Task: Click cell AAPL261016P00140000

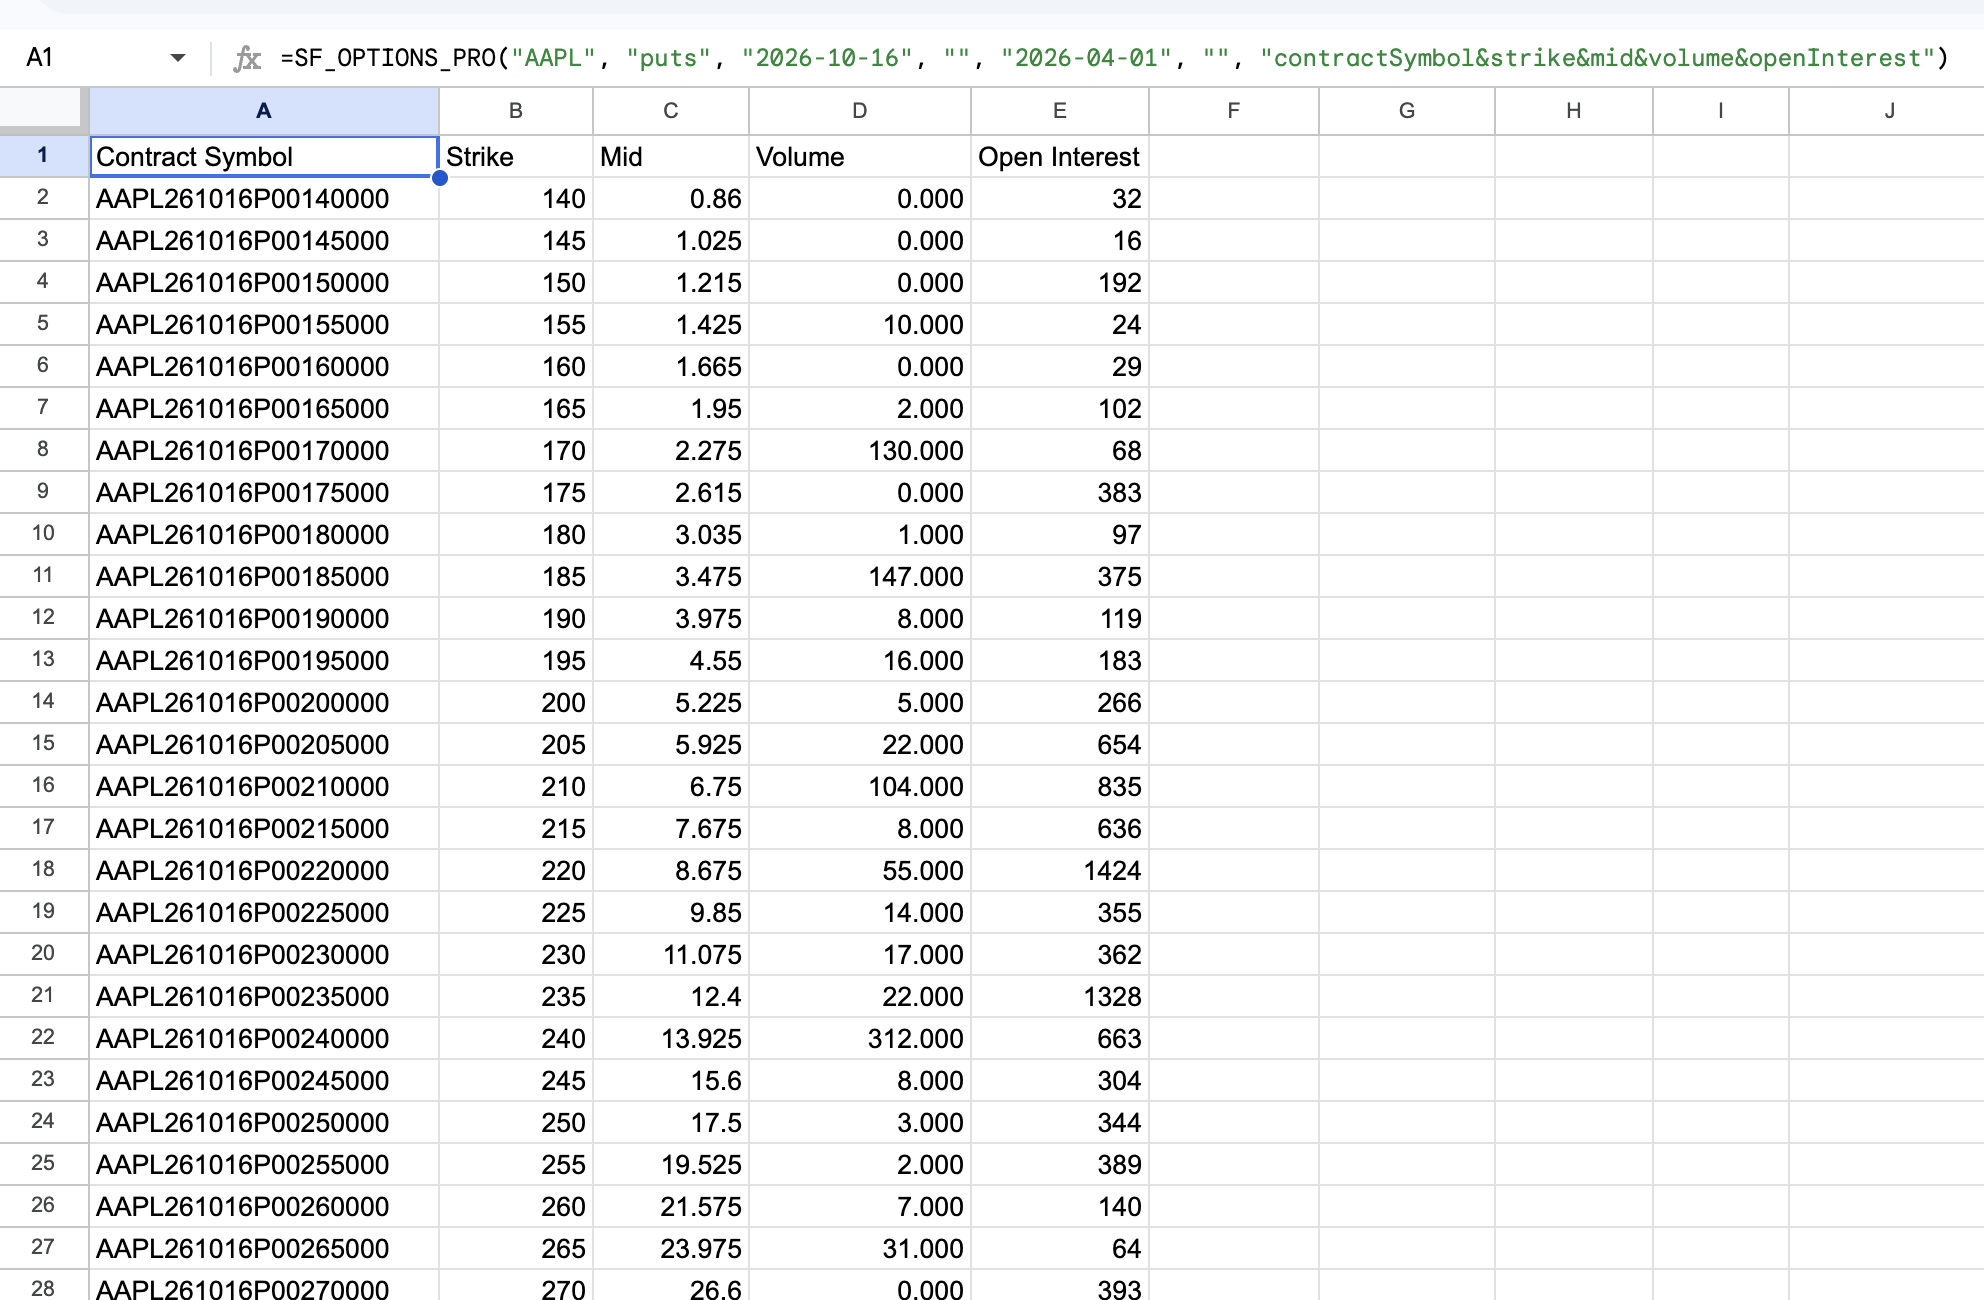Action: (x=264, y=199)
